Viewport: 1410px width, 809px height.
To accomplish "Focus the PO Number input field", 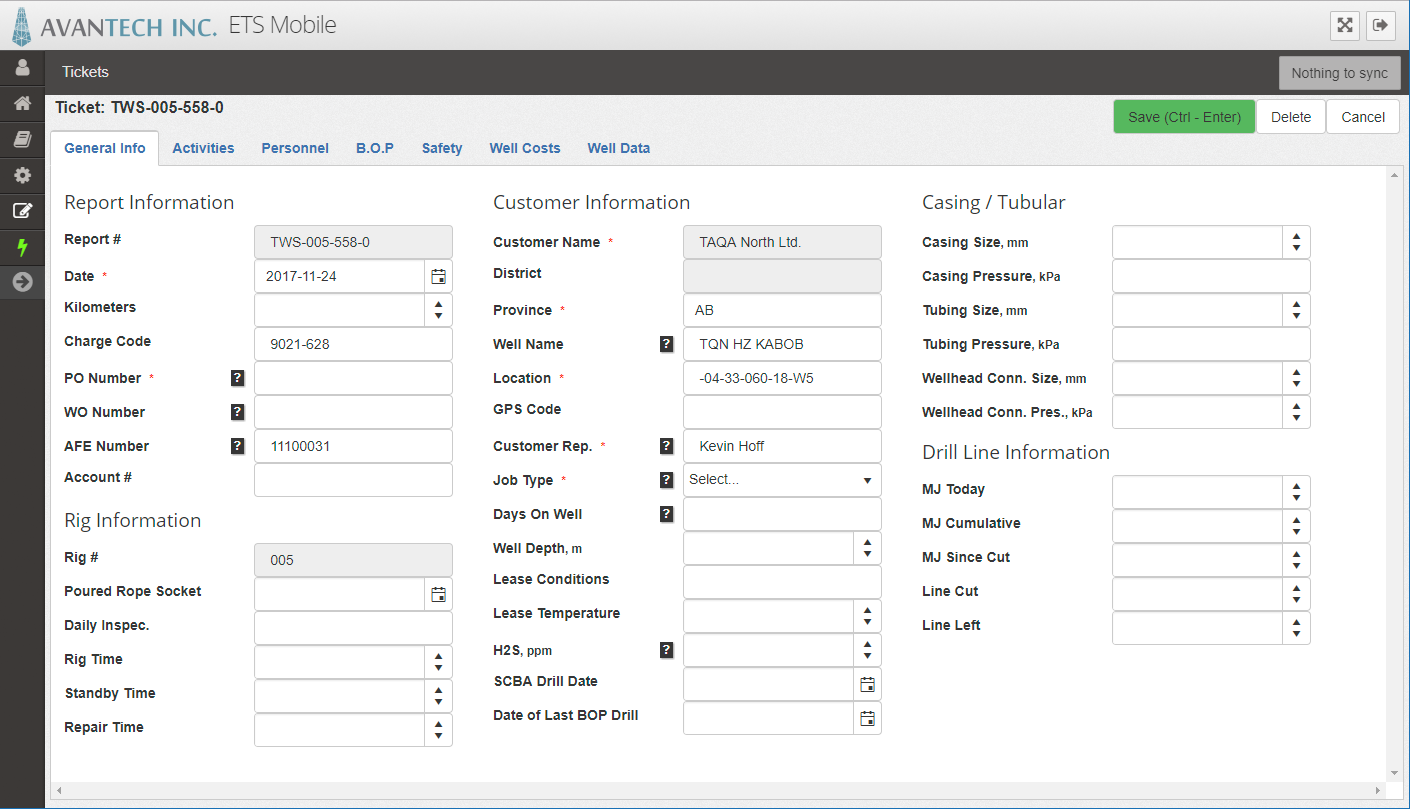I will pyautogui.click(x=353, y=378).
